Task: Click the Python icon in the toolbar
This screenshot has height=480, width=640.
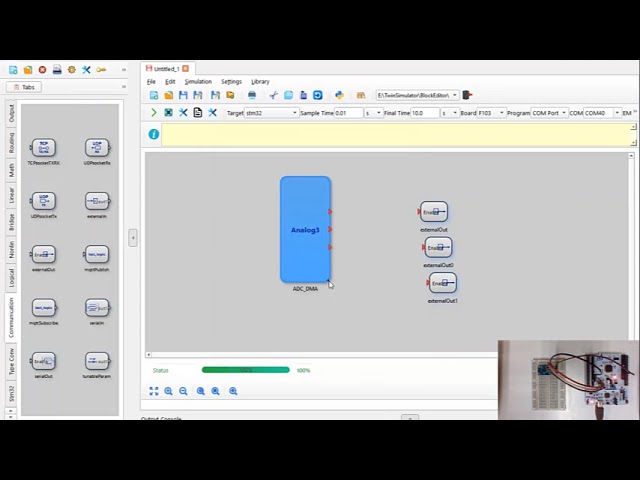Action: (339, 95)
